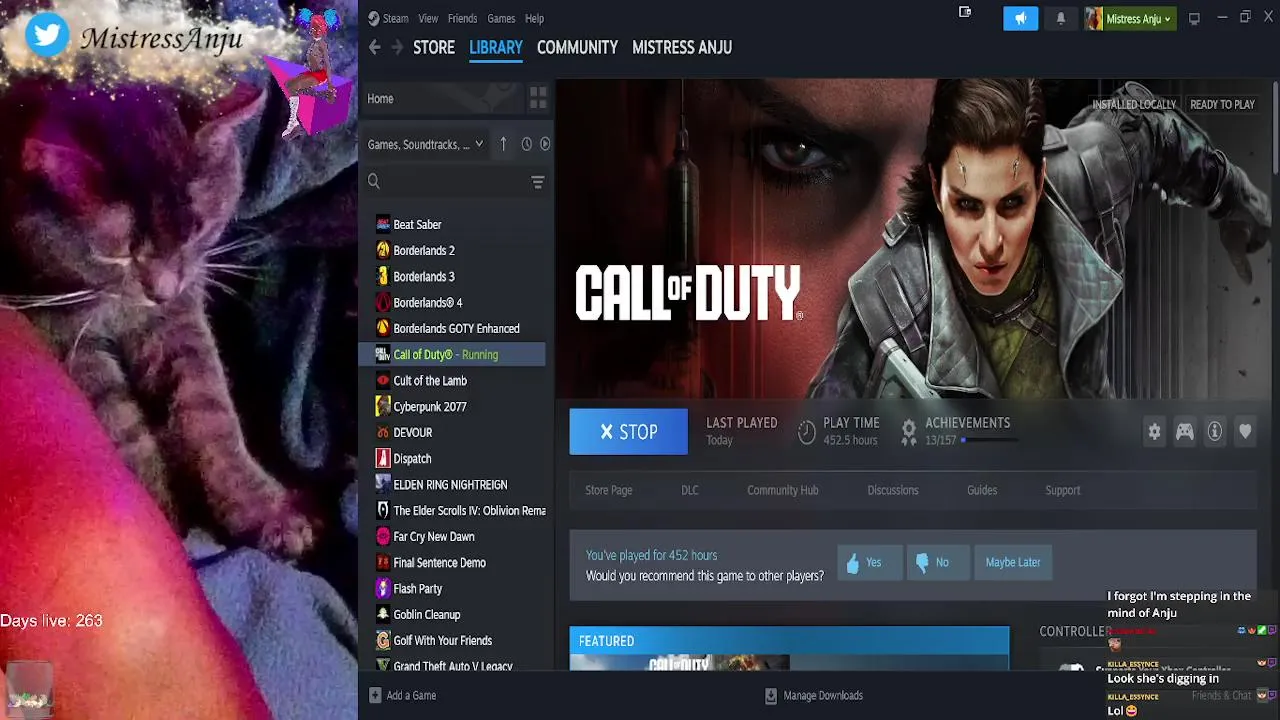The width and height of the screenshot is (1280, 720).
Task: Open the MISTRESS ANJU profile tab
Action: [x=682, y=47]
